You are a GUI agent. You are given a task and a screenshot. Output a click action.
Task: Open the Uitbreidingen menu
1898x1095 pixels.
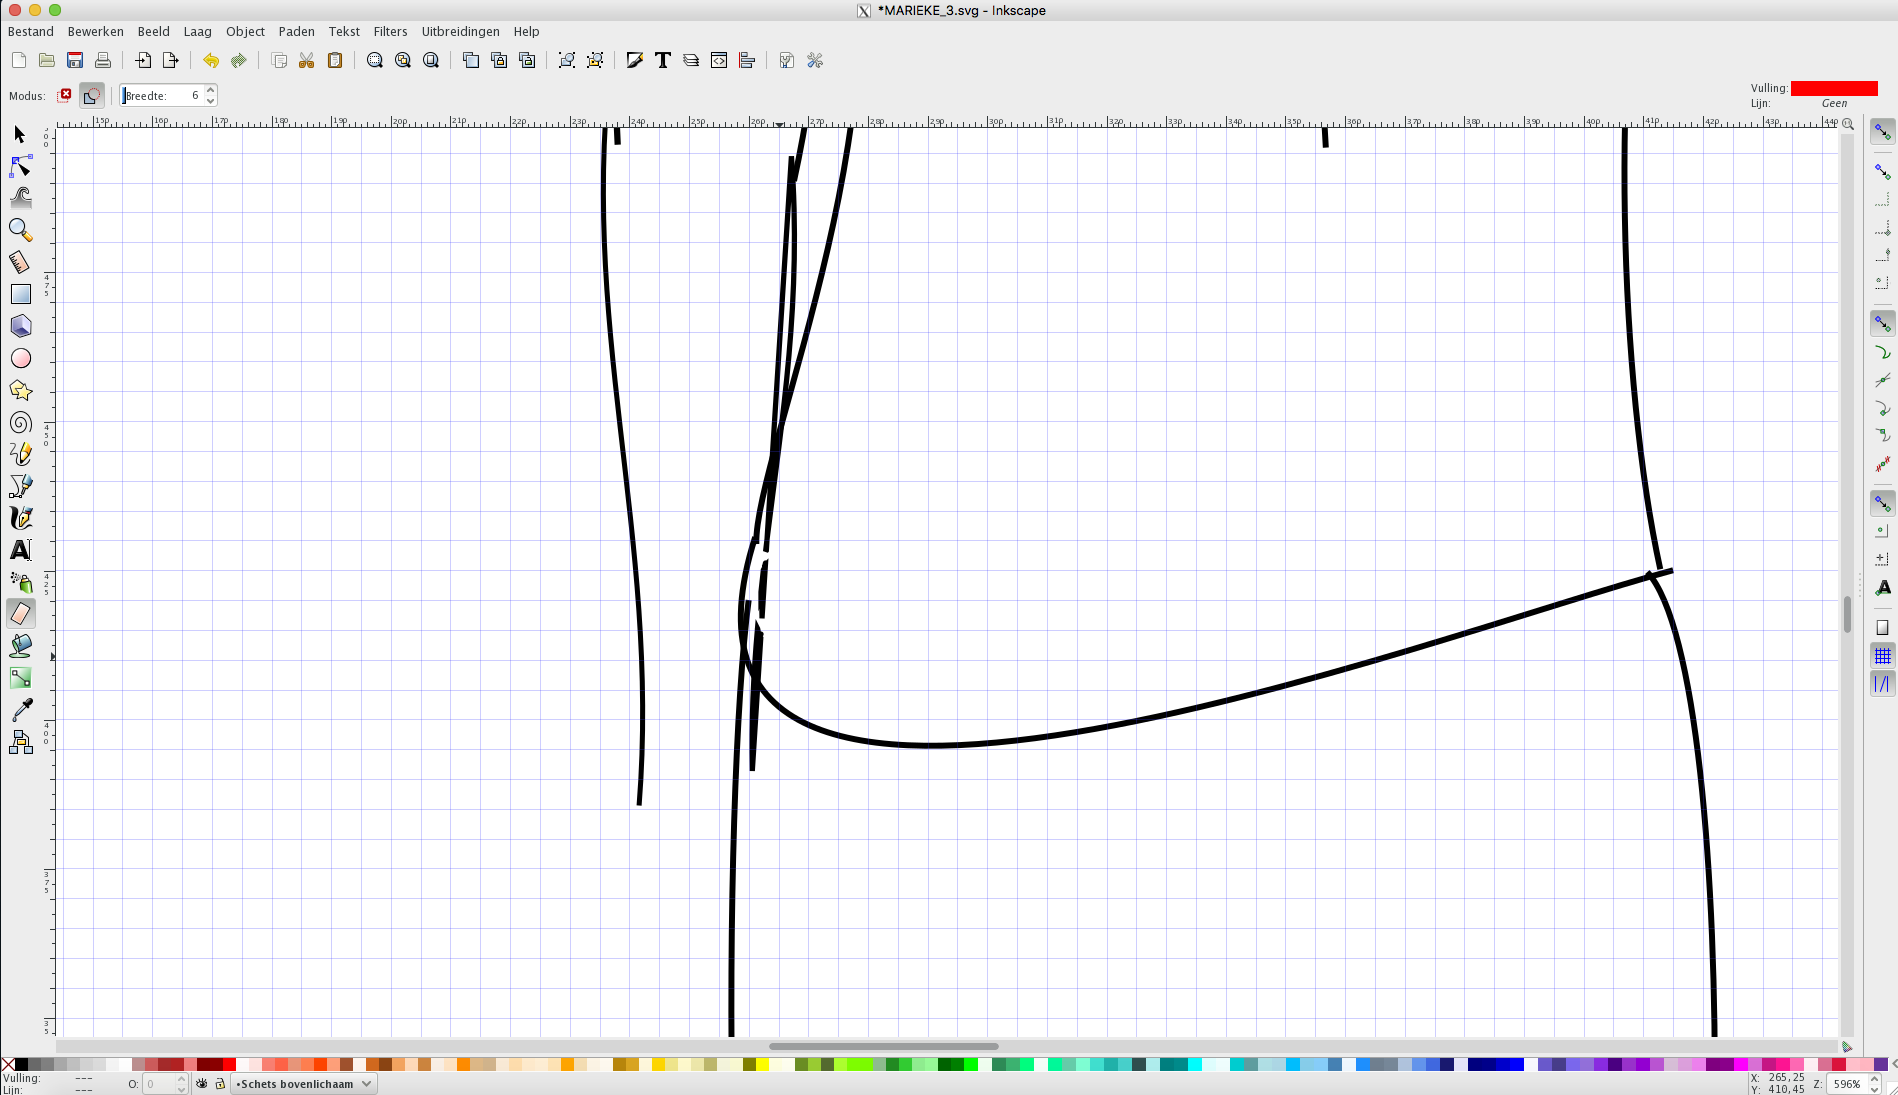pyautogui.click(x=460, y=32)
